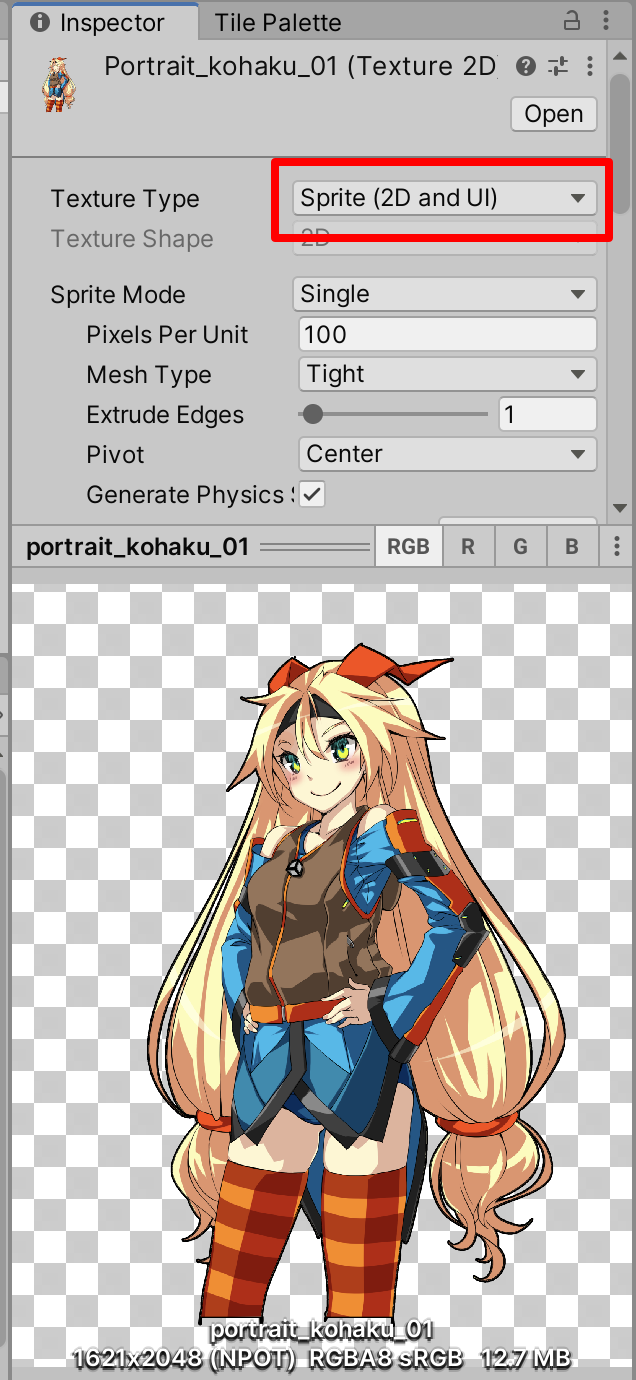Open the Pivot dropdown
636x1380 pixels.
pyautogui.click(x=448, y=454)
